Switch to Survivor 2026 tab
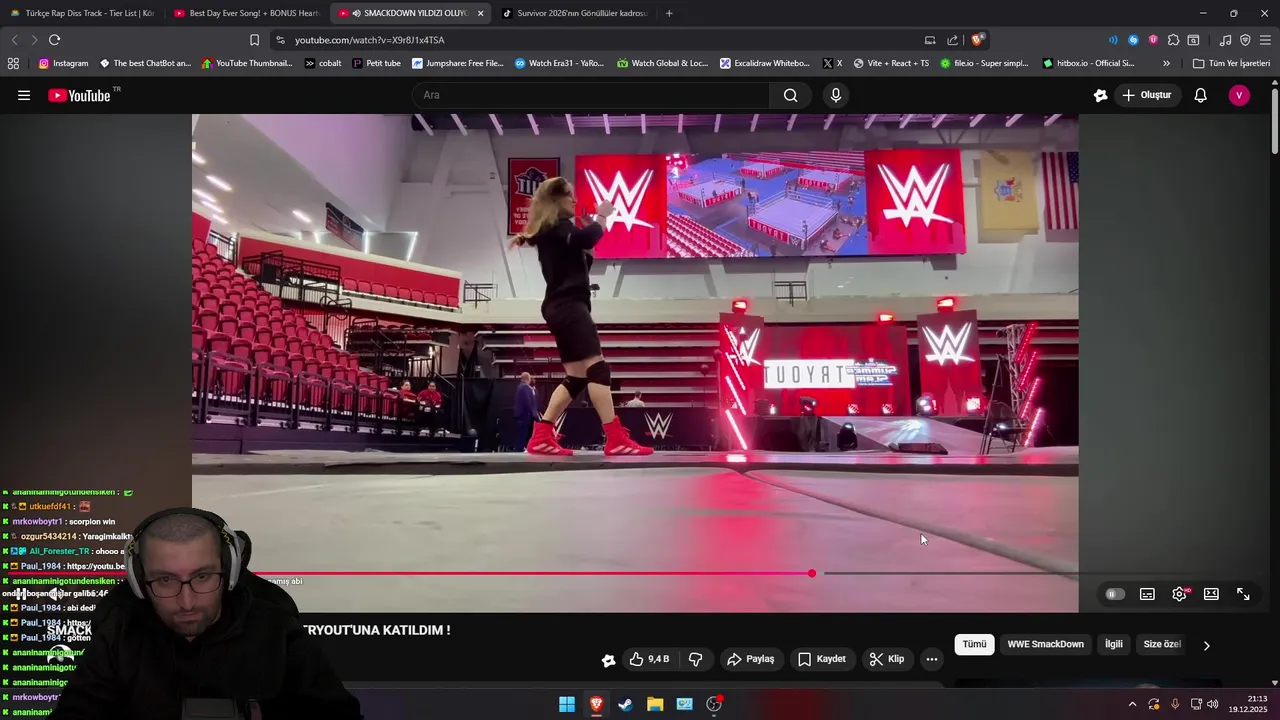Viewport: 1280px width, 720px height. [x=574, y=13]
